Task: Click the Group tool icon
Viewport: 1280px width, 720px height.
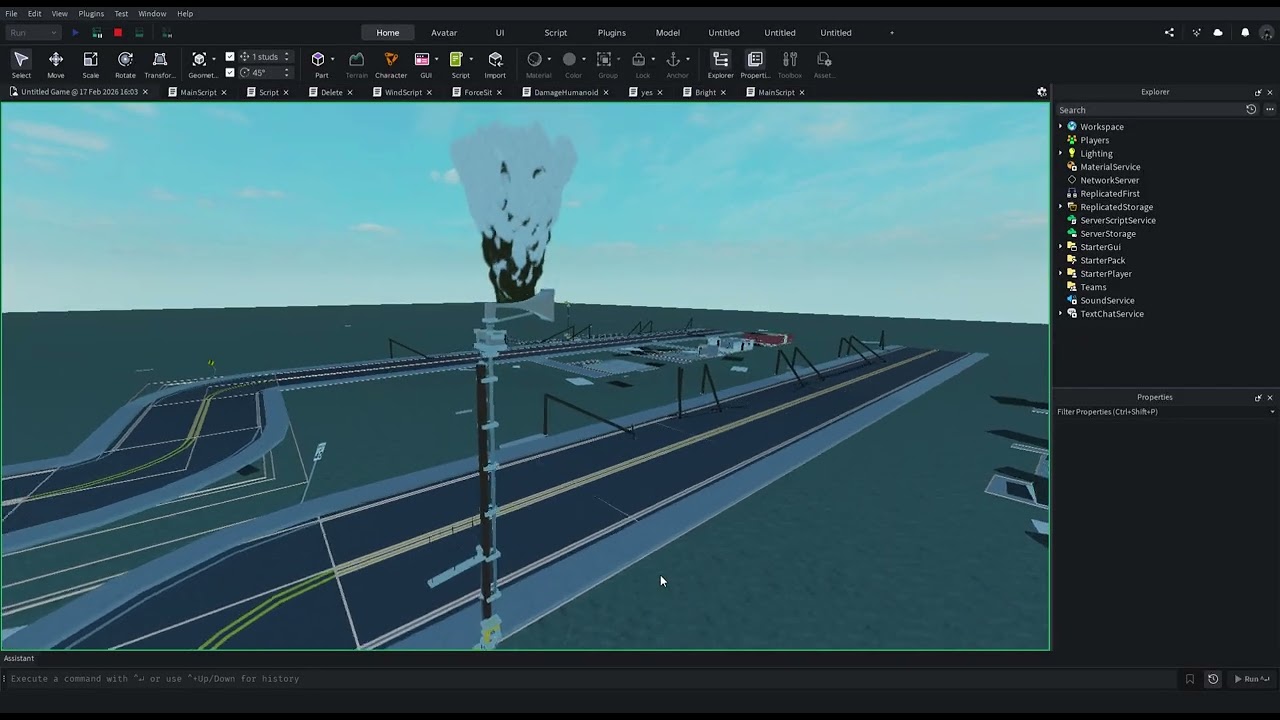Action: tap(604, 60)
